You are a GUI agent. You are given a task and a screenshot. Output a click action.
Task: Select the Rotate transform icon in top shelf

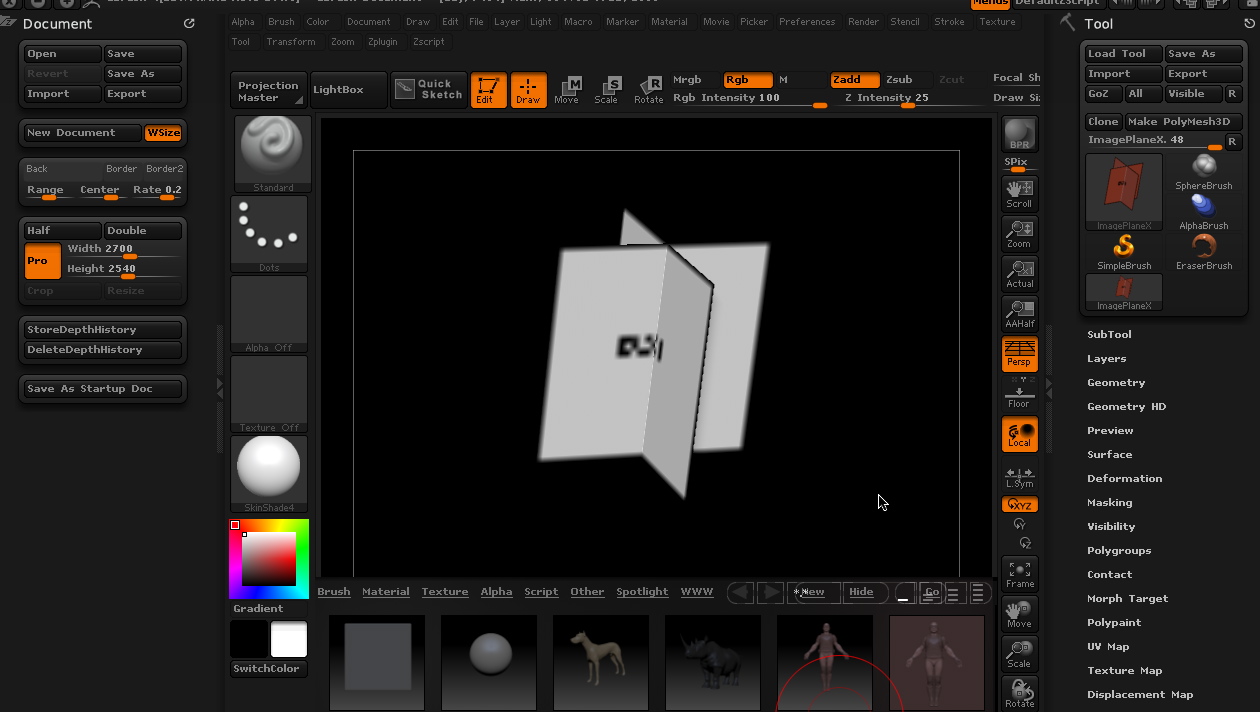(x=648, y=90)
